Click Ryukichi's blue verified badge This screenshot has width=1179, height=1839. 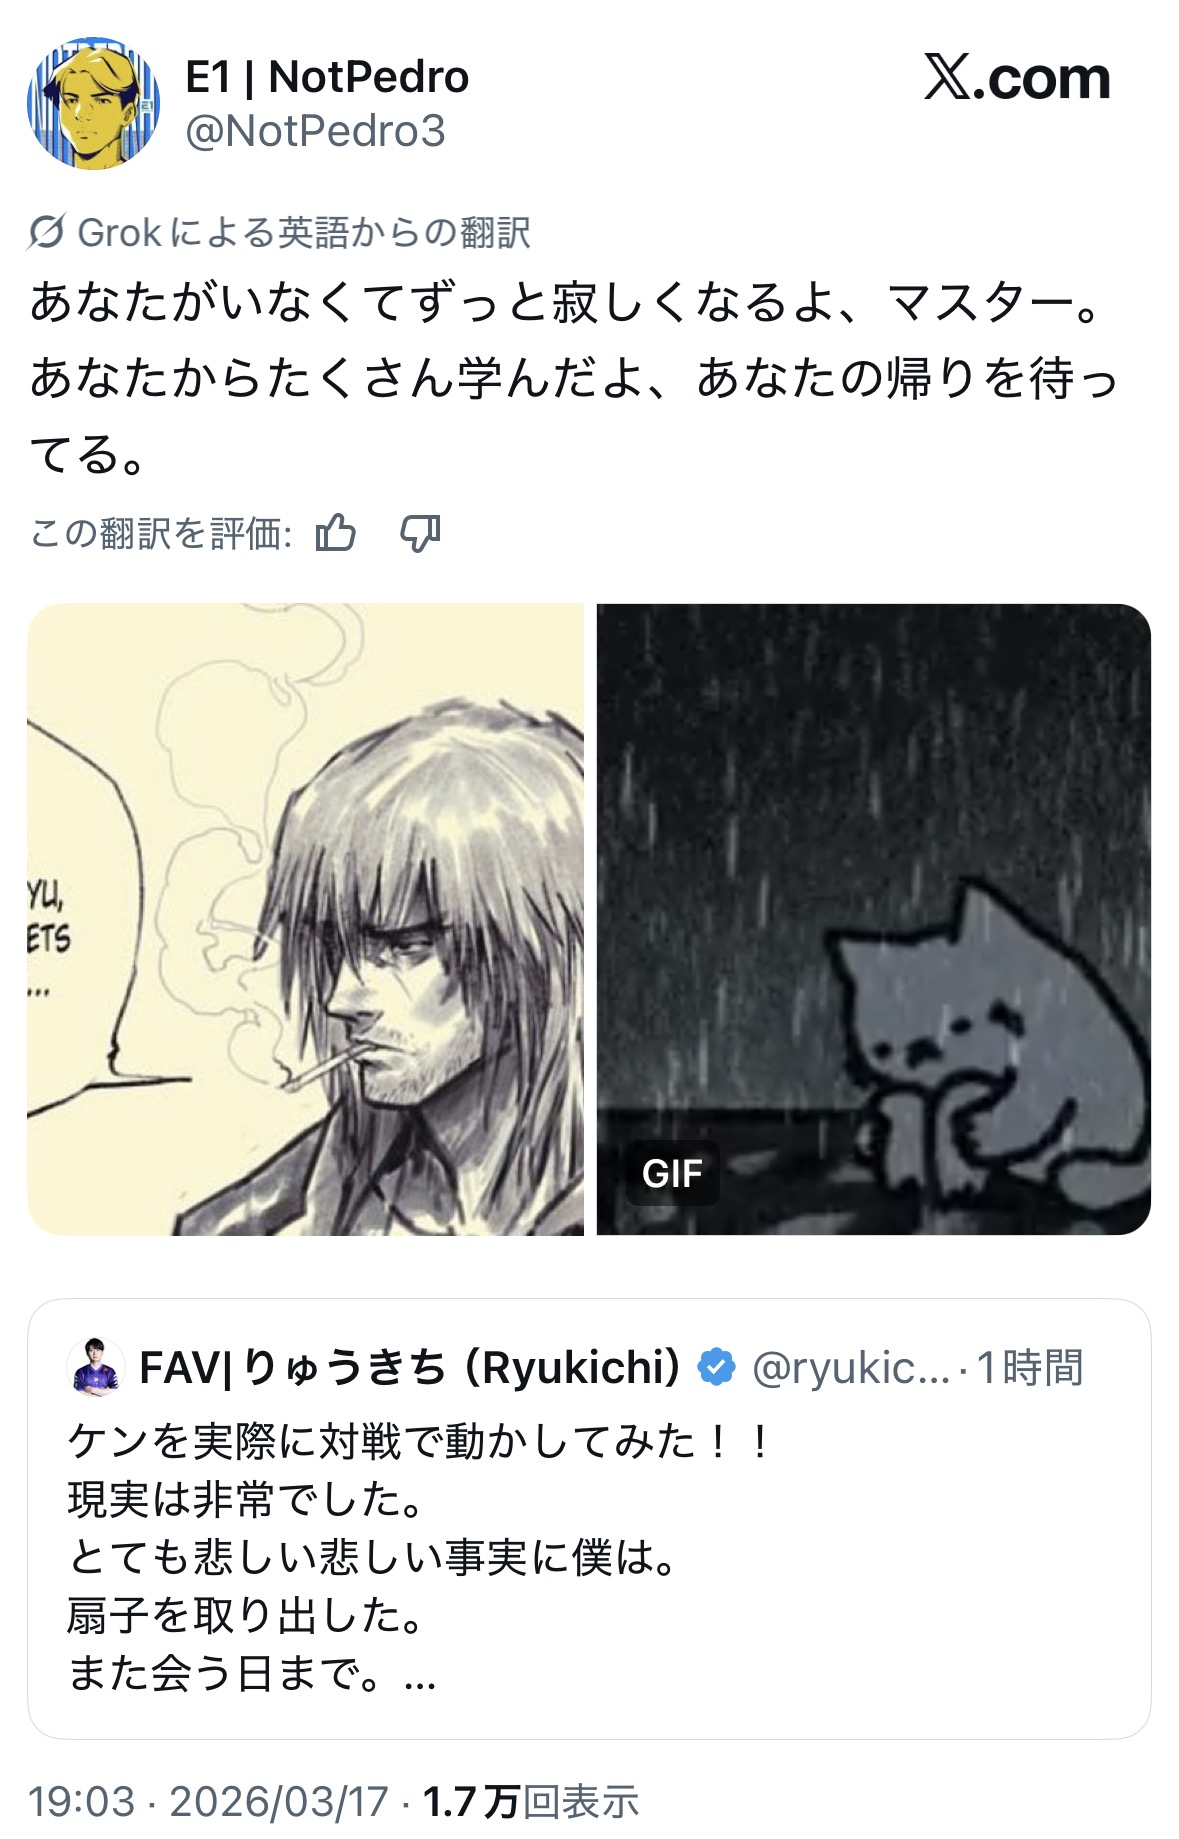point(716,1366)
